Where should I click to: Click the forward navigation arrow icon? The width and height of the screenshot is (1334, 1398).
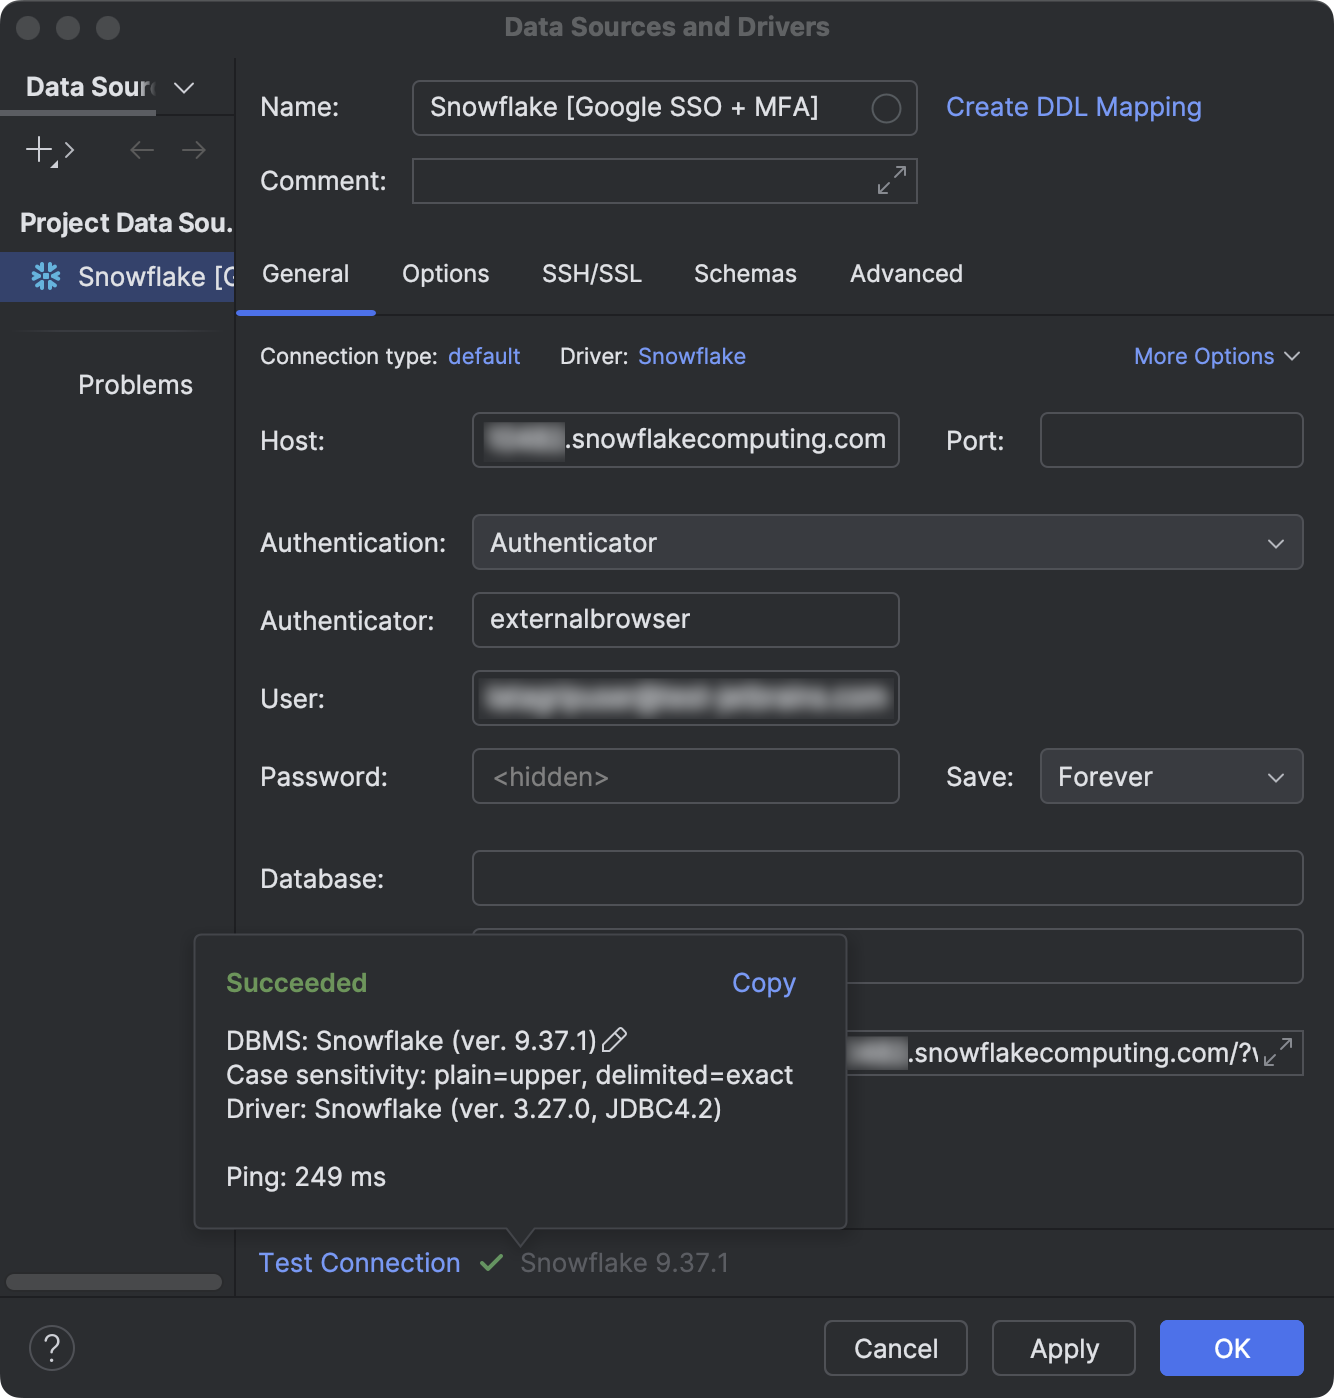coord(194,150)
